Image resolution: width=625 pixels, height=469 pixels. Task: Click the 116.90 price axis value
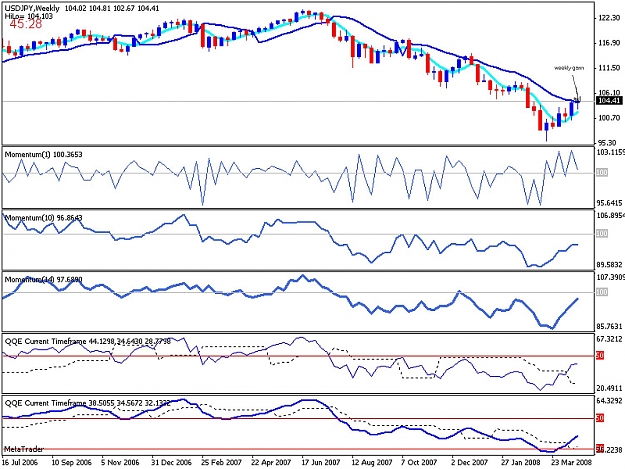[x=609, y=43]
